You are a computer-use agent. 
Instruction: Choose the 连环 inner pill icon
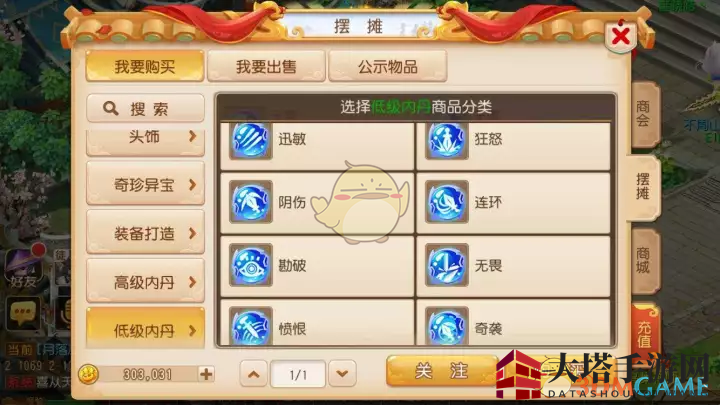click(x=446, y=202)
